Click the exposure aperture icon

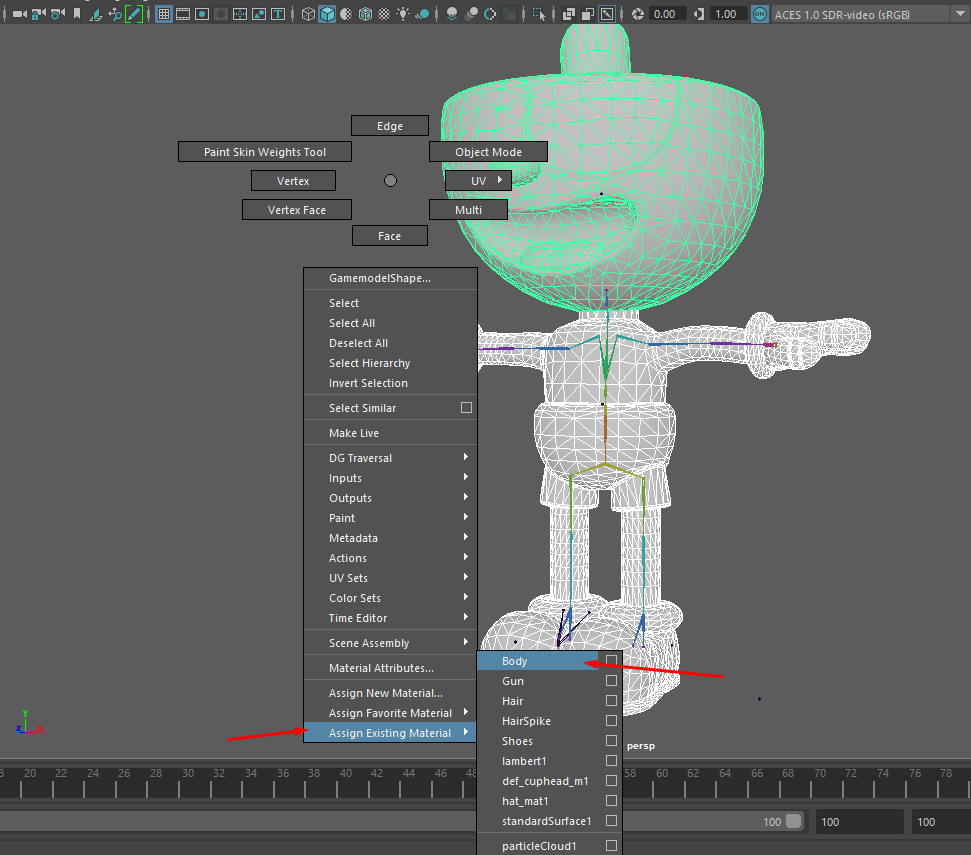(x=638, y=14)
